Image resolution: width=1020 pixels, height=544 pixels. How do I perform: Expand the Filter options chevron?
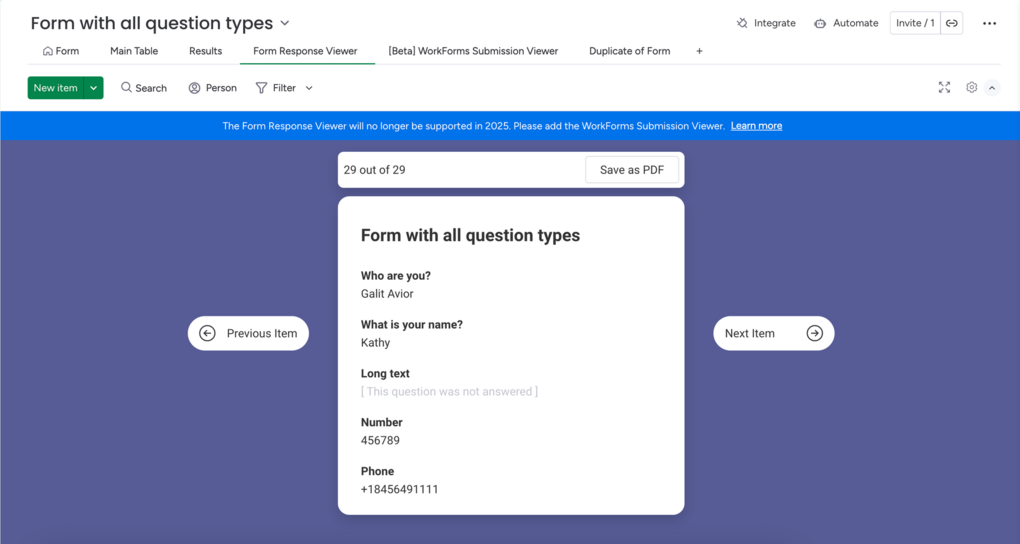pos(309,88)
